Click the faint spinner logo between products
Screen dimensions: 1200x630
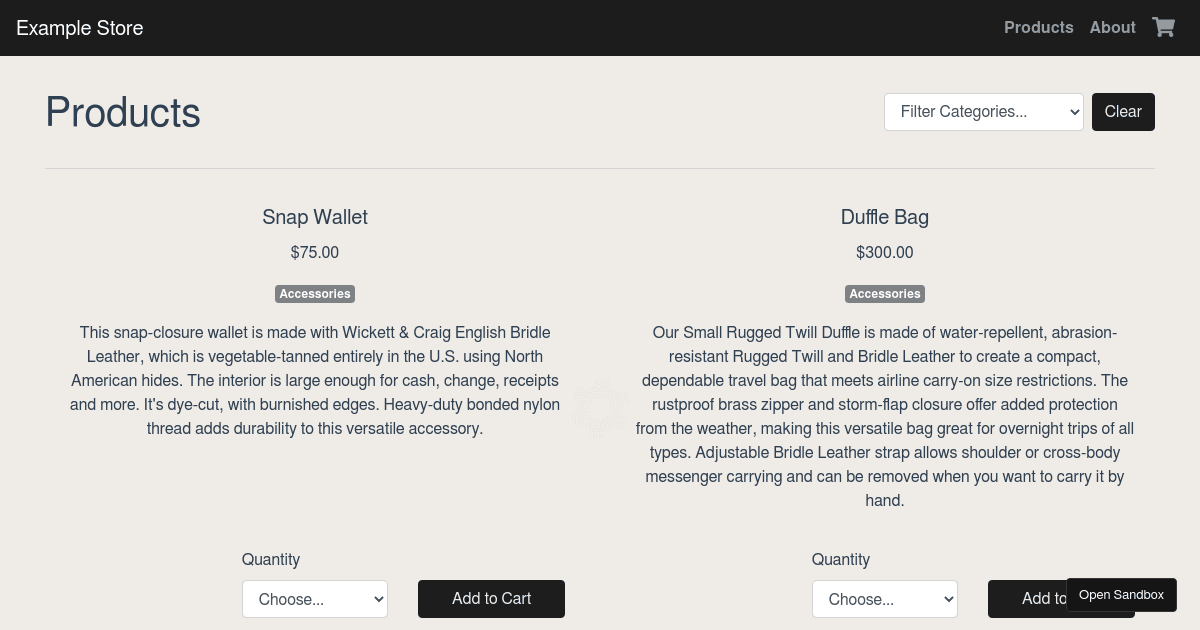point(599,408)
